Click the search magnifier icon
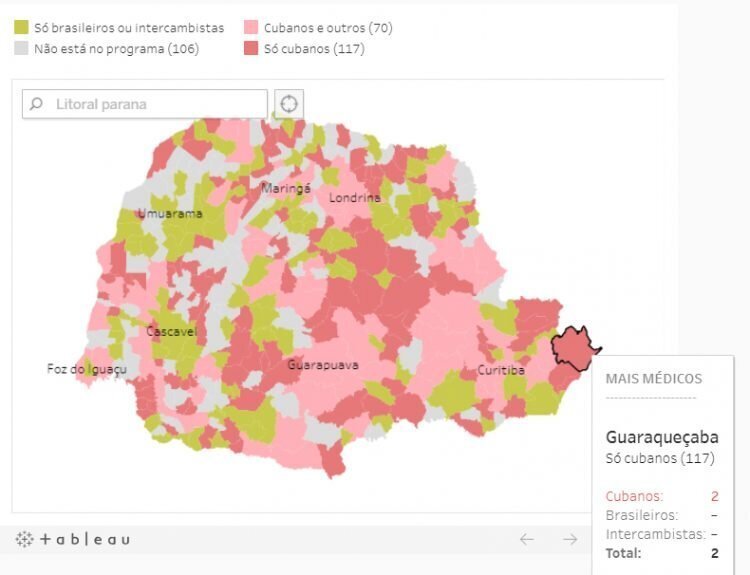750x575 pixels. click(36, 104)
